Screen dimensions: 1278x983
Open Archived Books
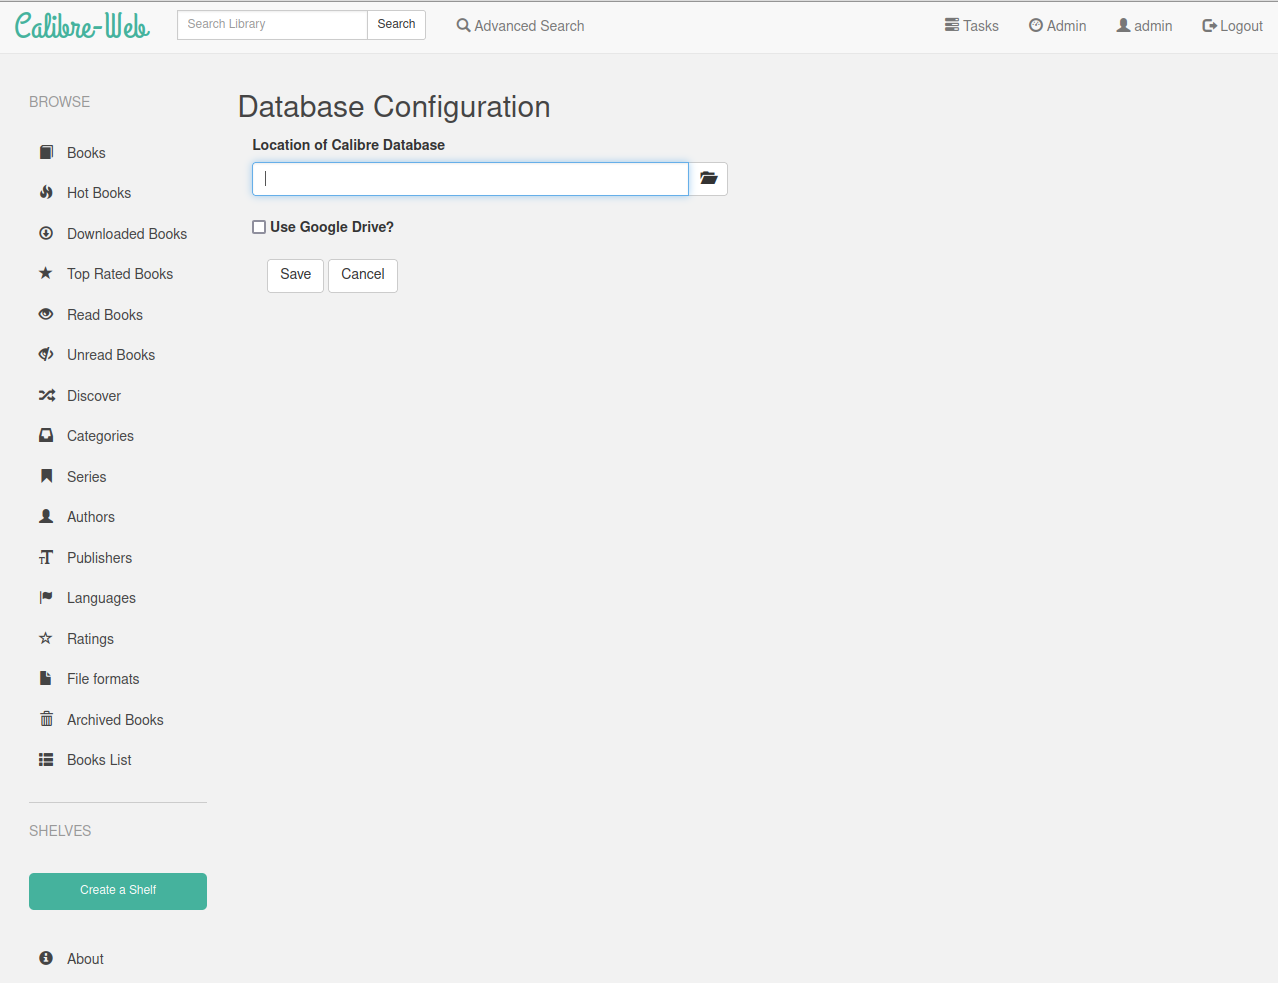click(x=115, y=720)
